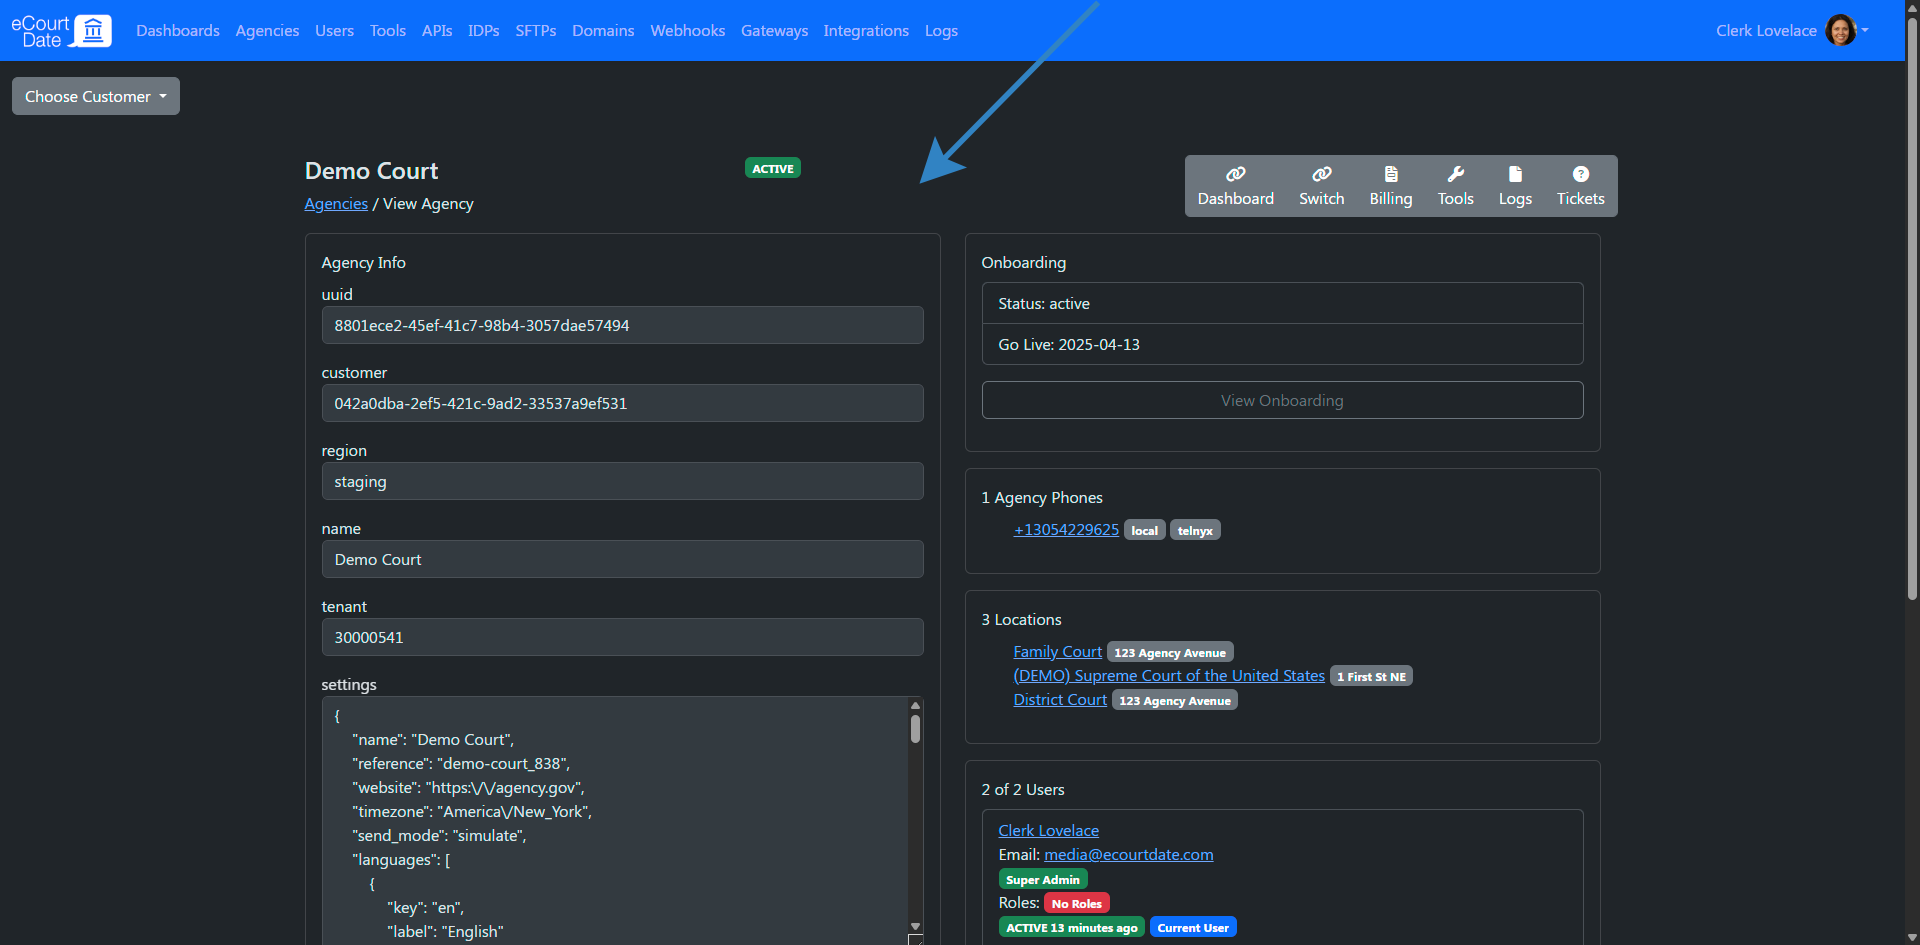Click the 3 Locations heading
The height and width of the screenshot is (945, 1920).
pos(1021,620)
